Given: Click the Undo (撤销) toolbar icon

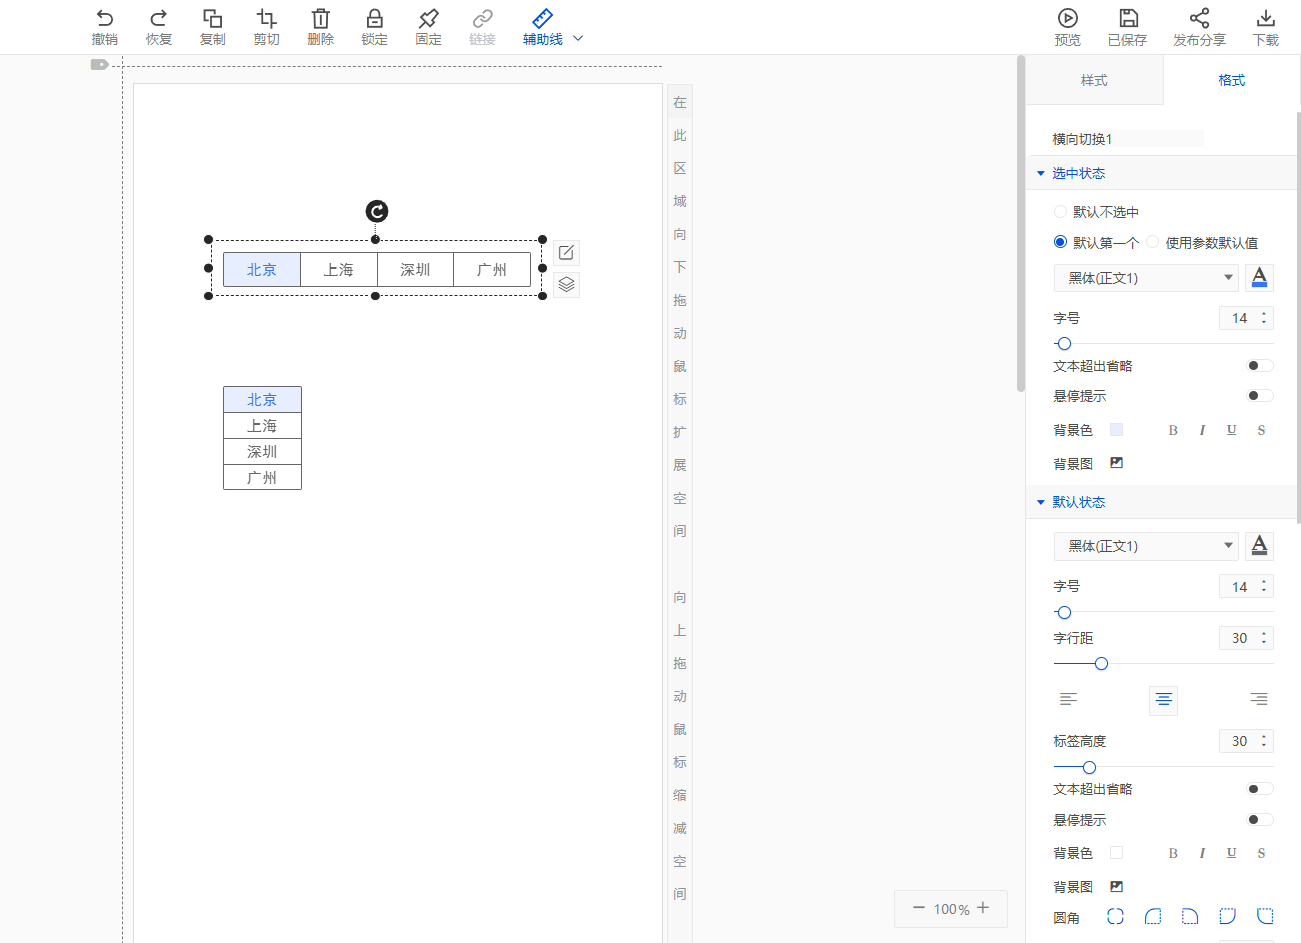Looking at the screenshot, I should click(x=104, y=19).
